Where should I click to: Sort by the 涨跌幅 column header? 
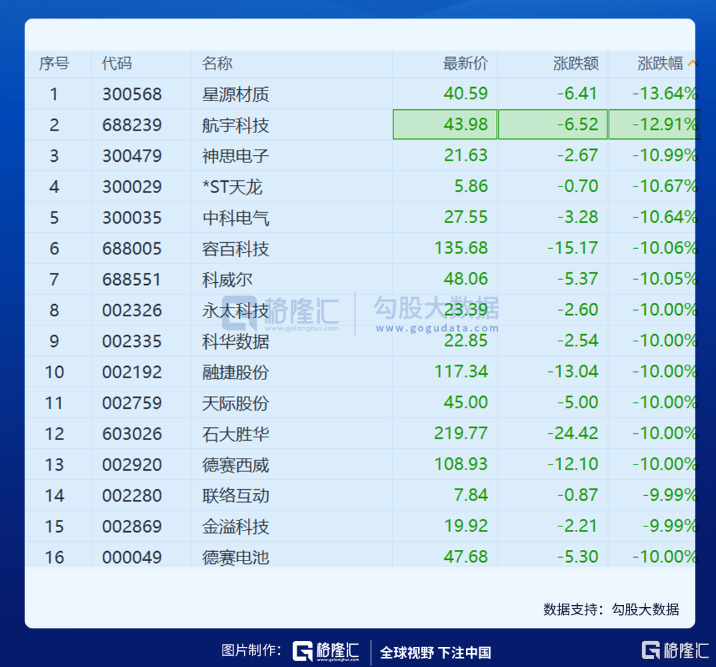pyautogui.click(x=660, y=64)
